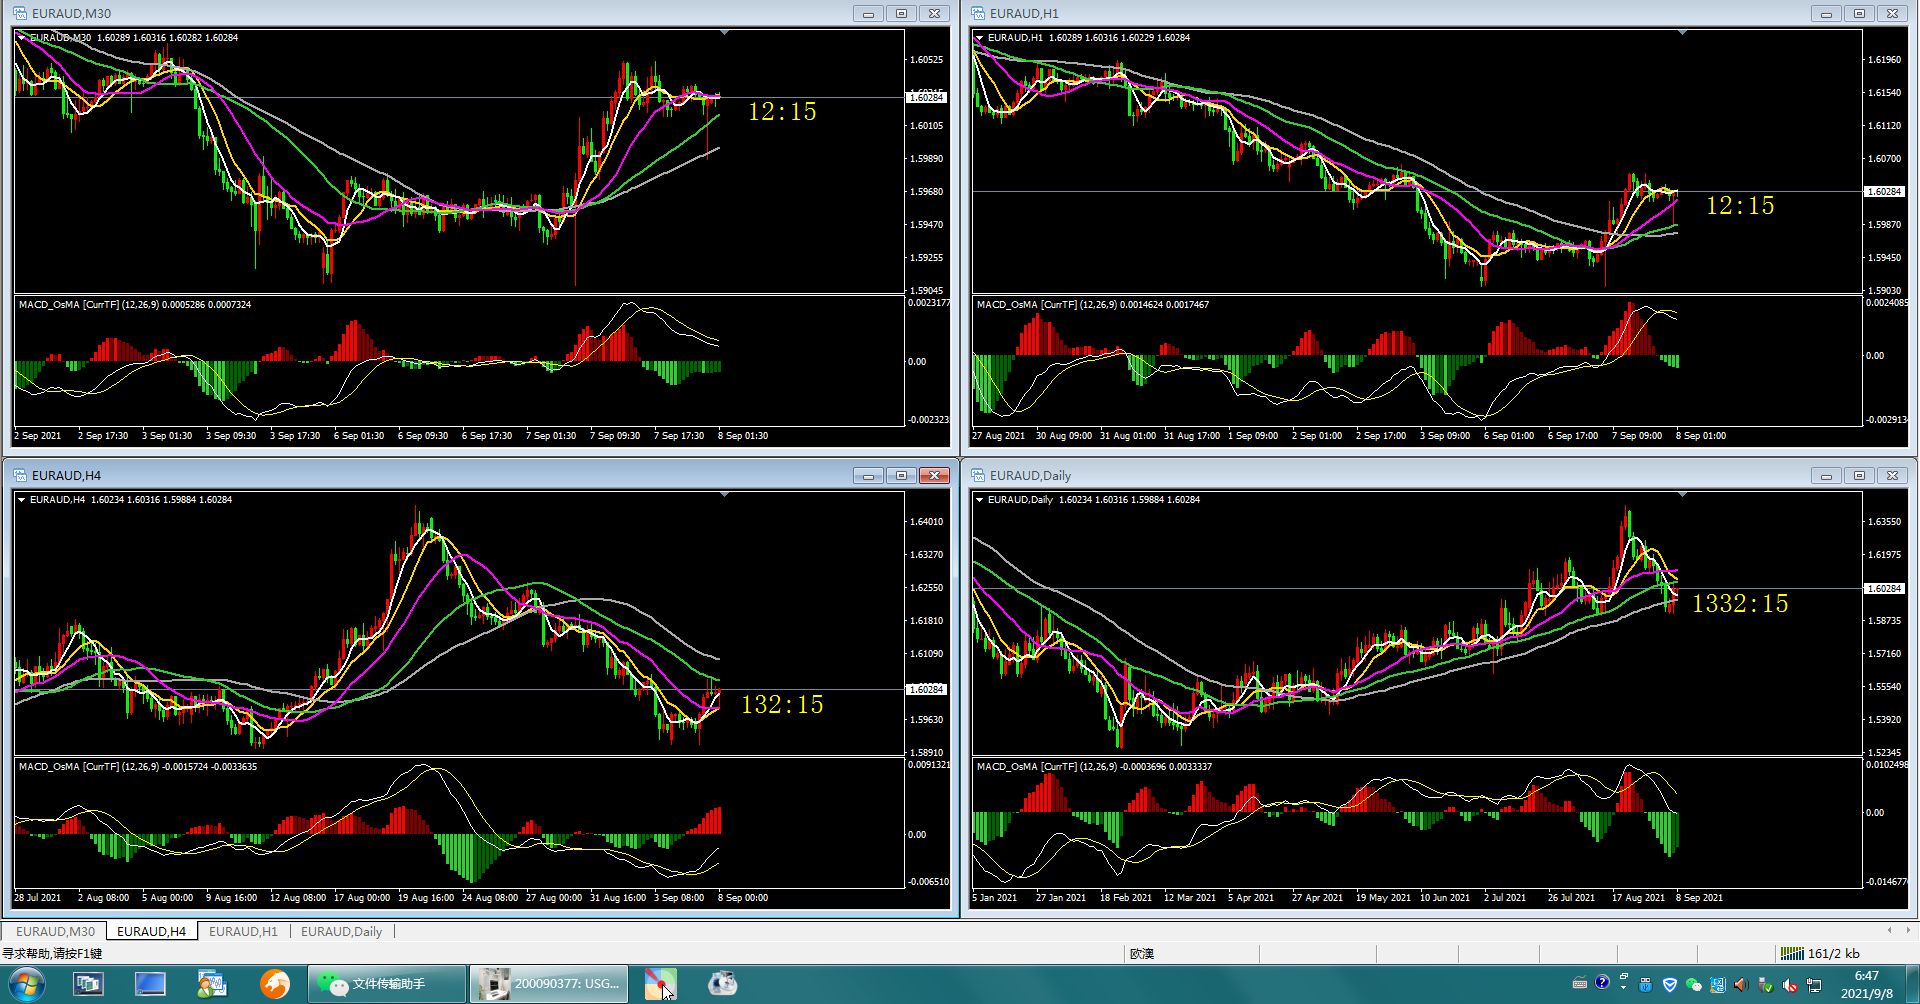Screen dimensions: 1920x1004
Task: Click the on-screen keyboard tray icon
Action: point(1580,984)
